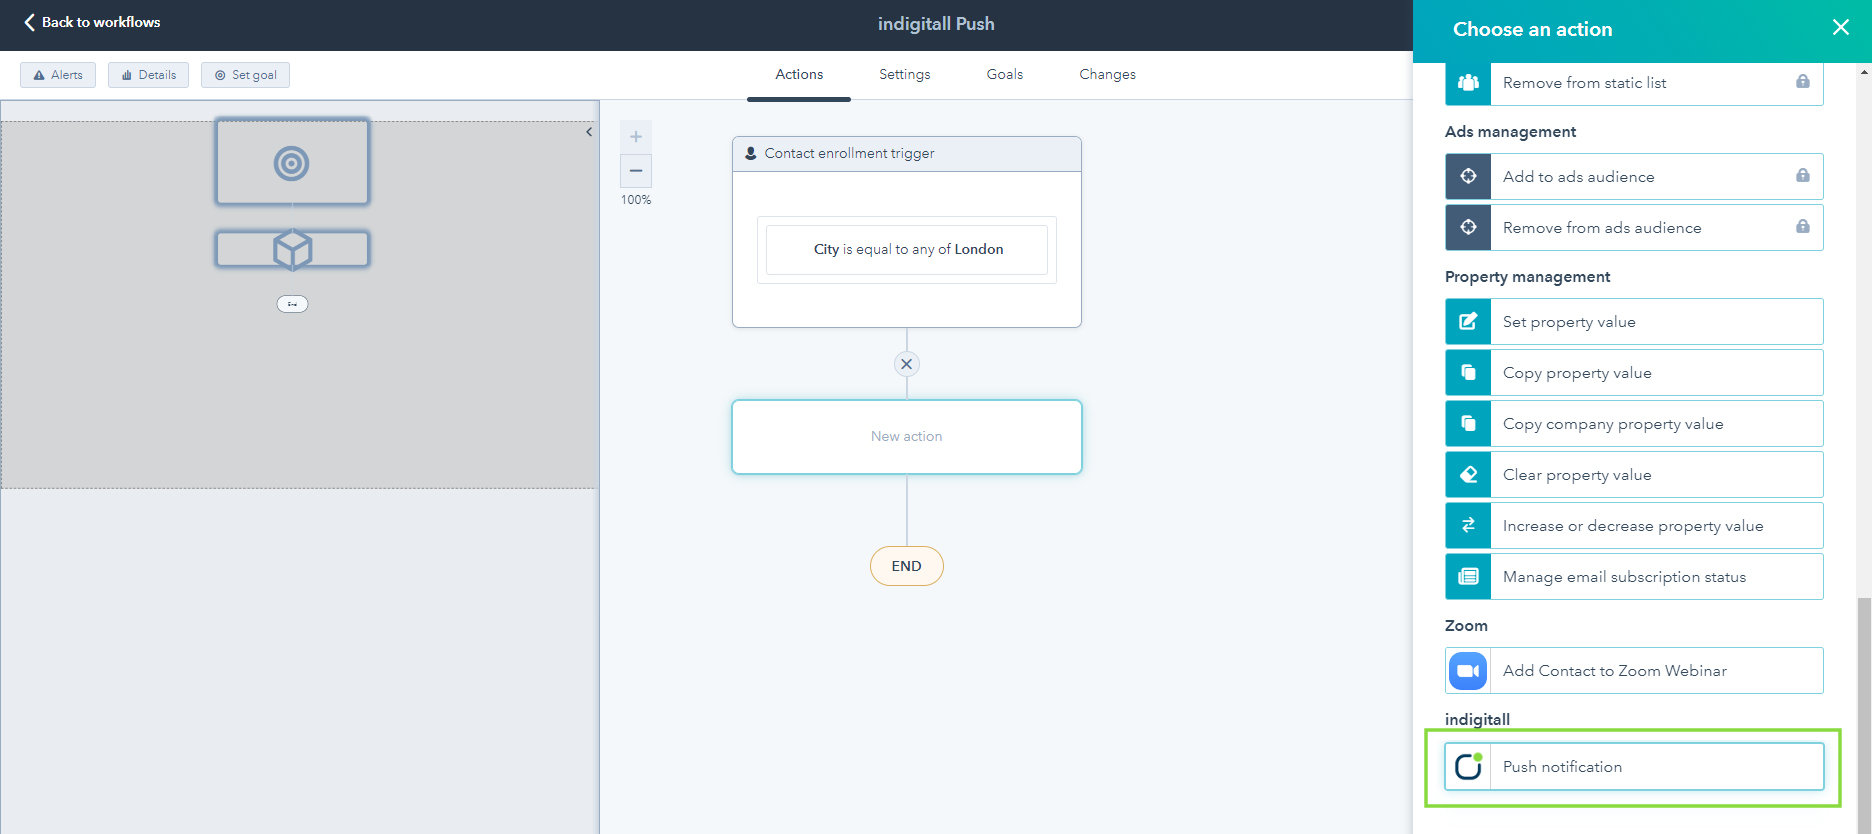Screen dimensions: 1872x834
Task: Click the Zoom camera icon
Action: (x=1468, y=671)
